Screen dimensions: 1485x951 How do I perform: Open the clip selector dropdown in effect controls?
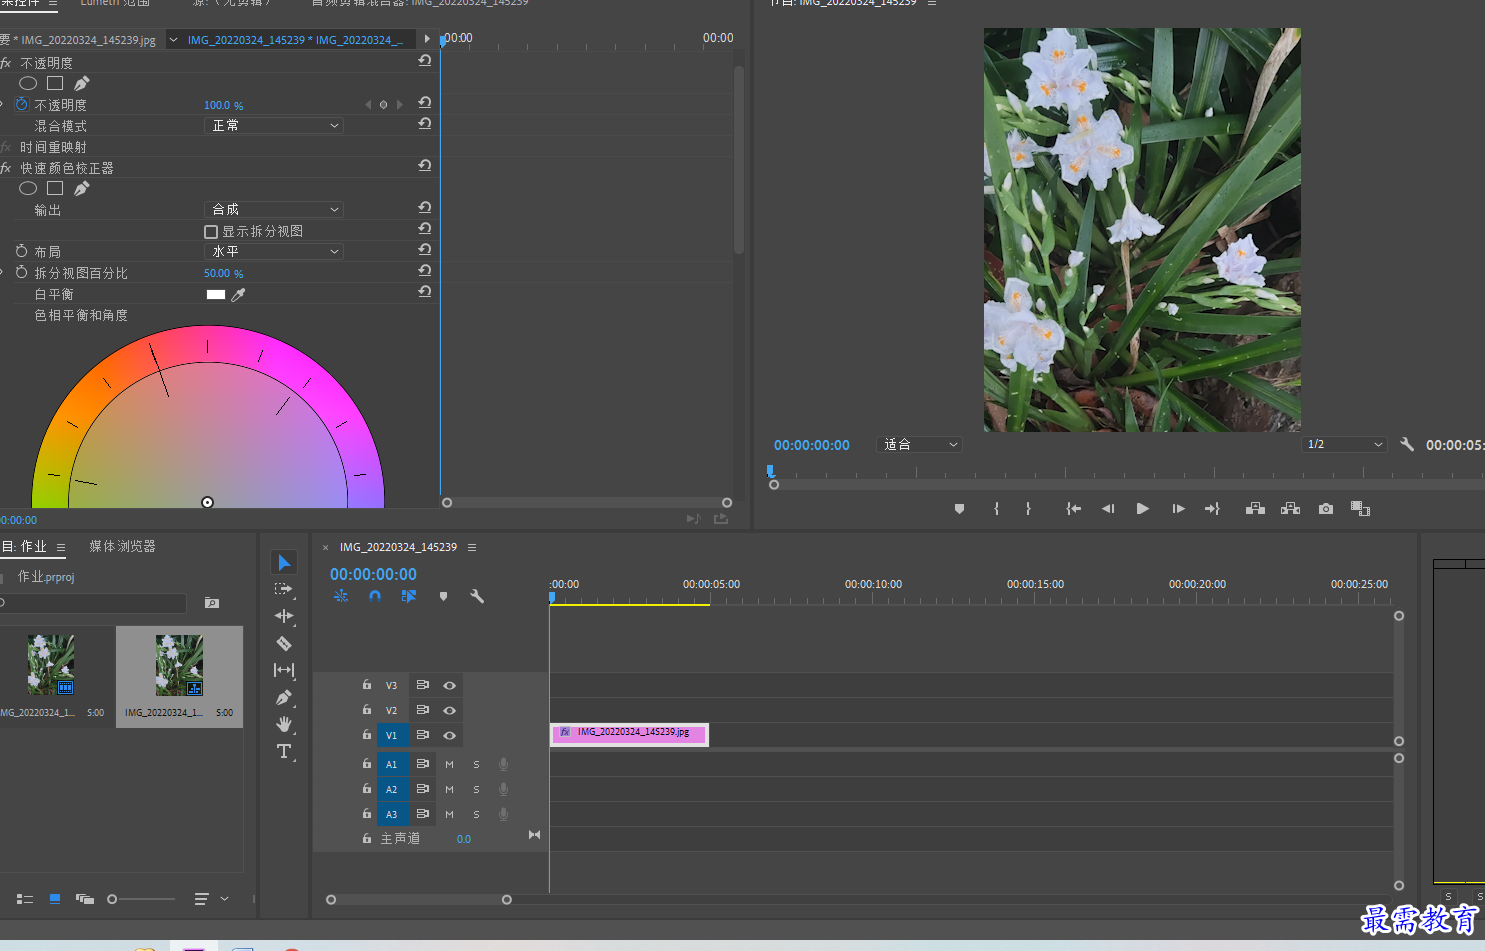point(174,40)
